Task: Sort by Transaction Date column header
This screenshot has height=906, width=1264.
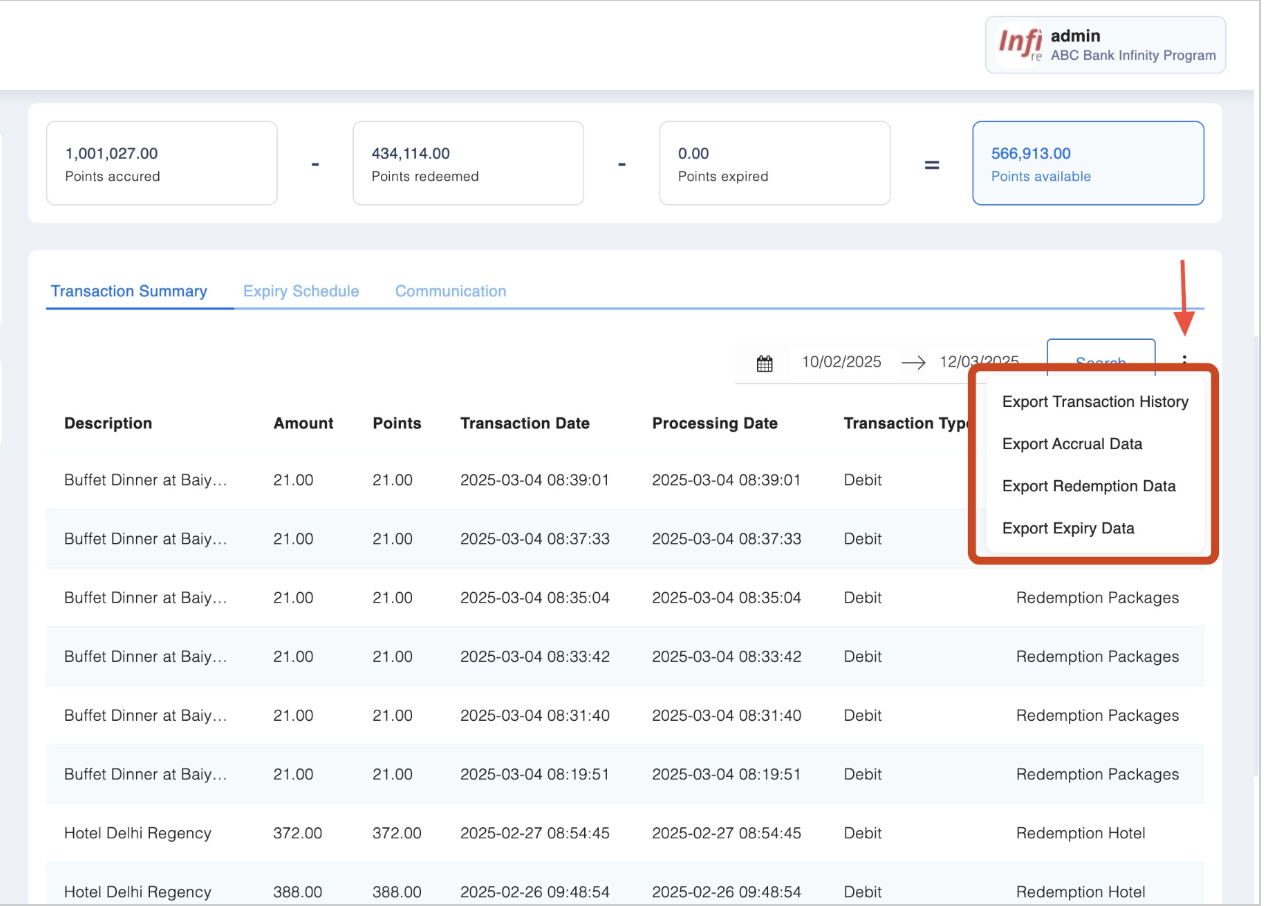Action: click(x=524, y=423)
